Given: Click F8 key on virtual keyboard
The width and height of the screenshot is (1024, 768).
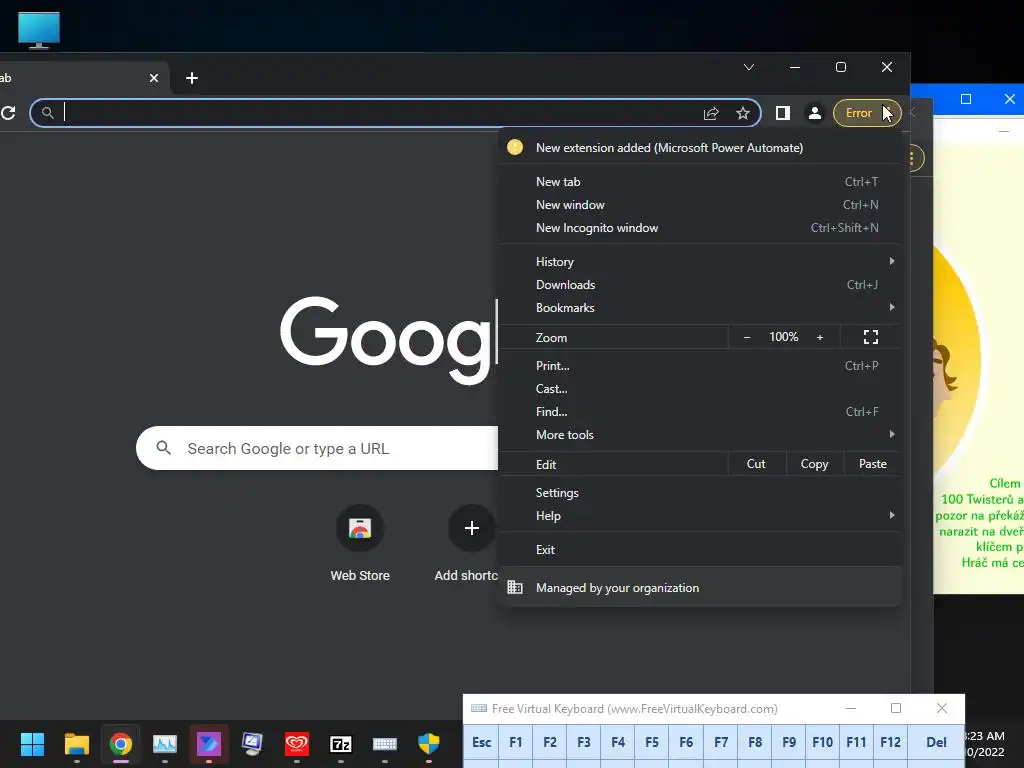Looking at the screenshot, I should pos(755,743).
